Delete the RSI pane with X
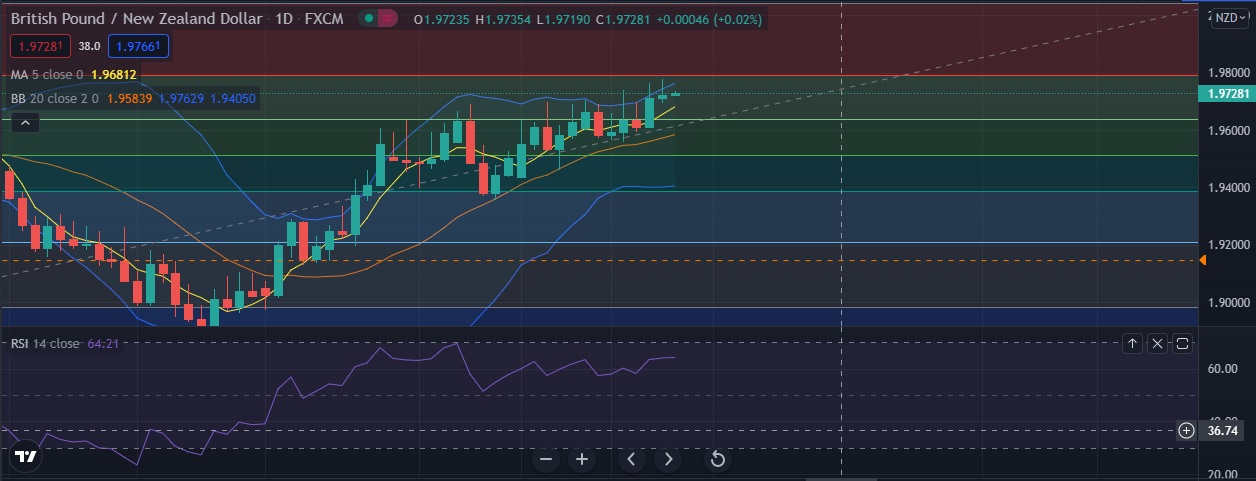 click(x=1157, y=344)
